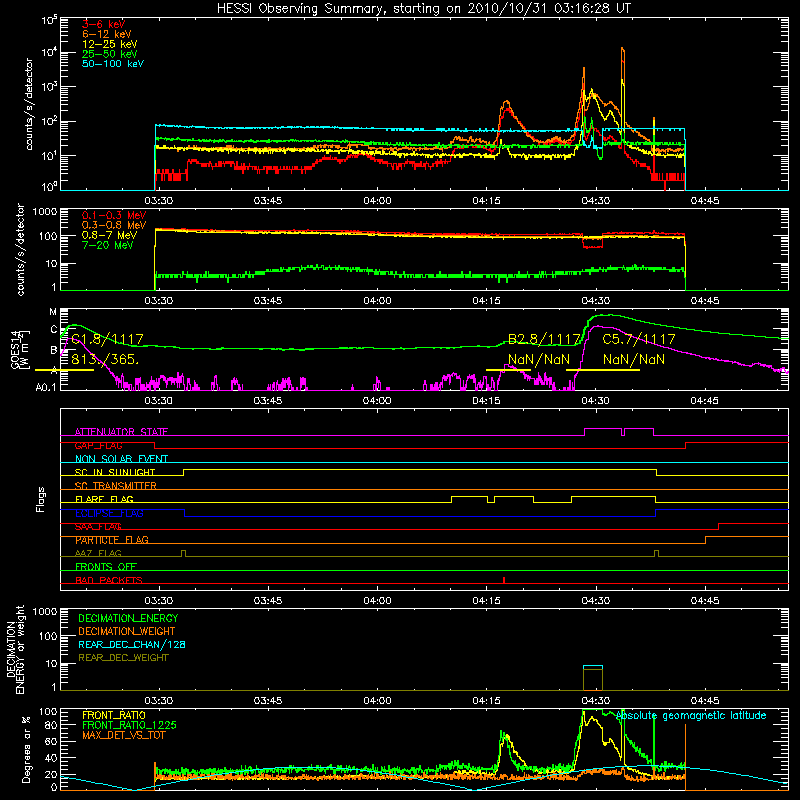Click the '813./365.' position label
This screenshot has height=800, width=800.
[105, 359]
